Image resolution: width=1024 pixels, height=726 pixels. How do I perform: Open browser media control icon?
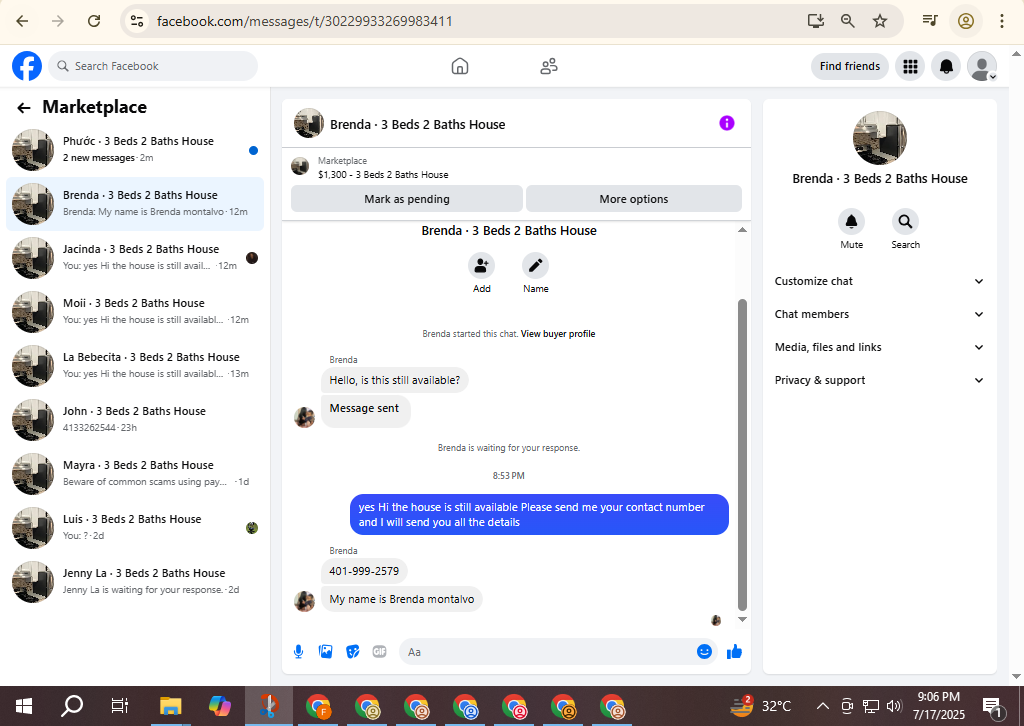[x=930, y=21]
